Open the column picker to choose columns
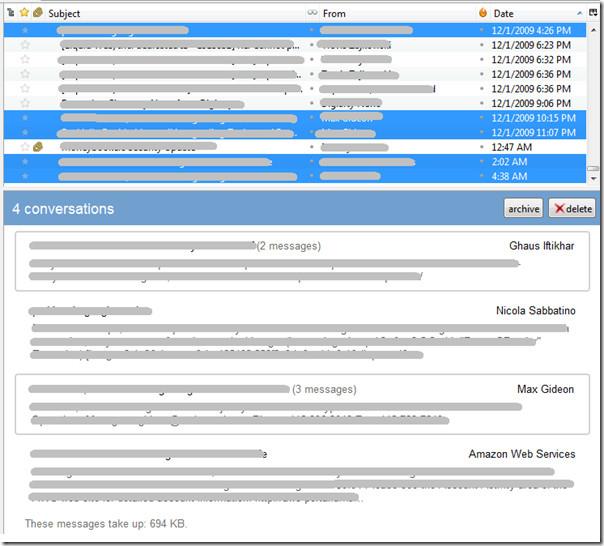Image resolution: width=604 pixels, height=546 pixels. [593, 13]
